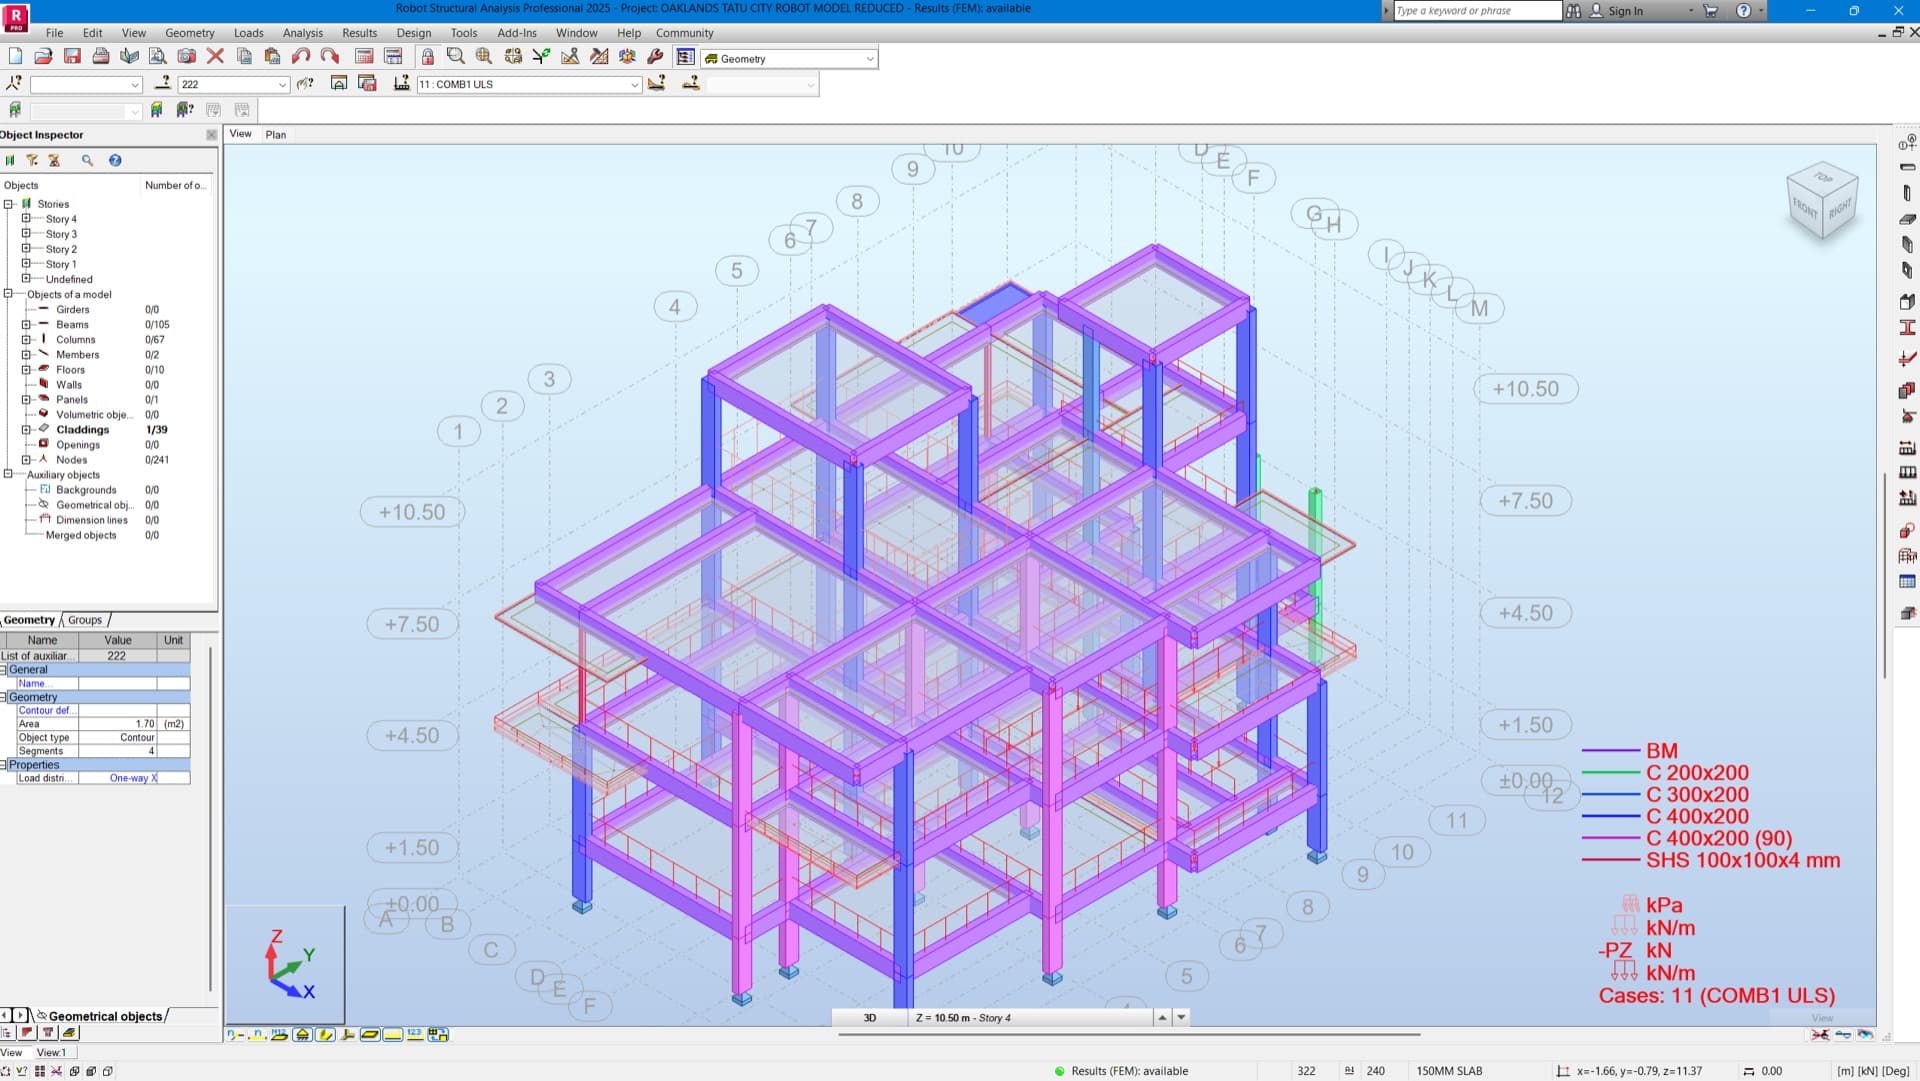Open the Geometry layout dropdown
This screenshot has width=1920, height=1081.
[869, 59]
